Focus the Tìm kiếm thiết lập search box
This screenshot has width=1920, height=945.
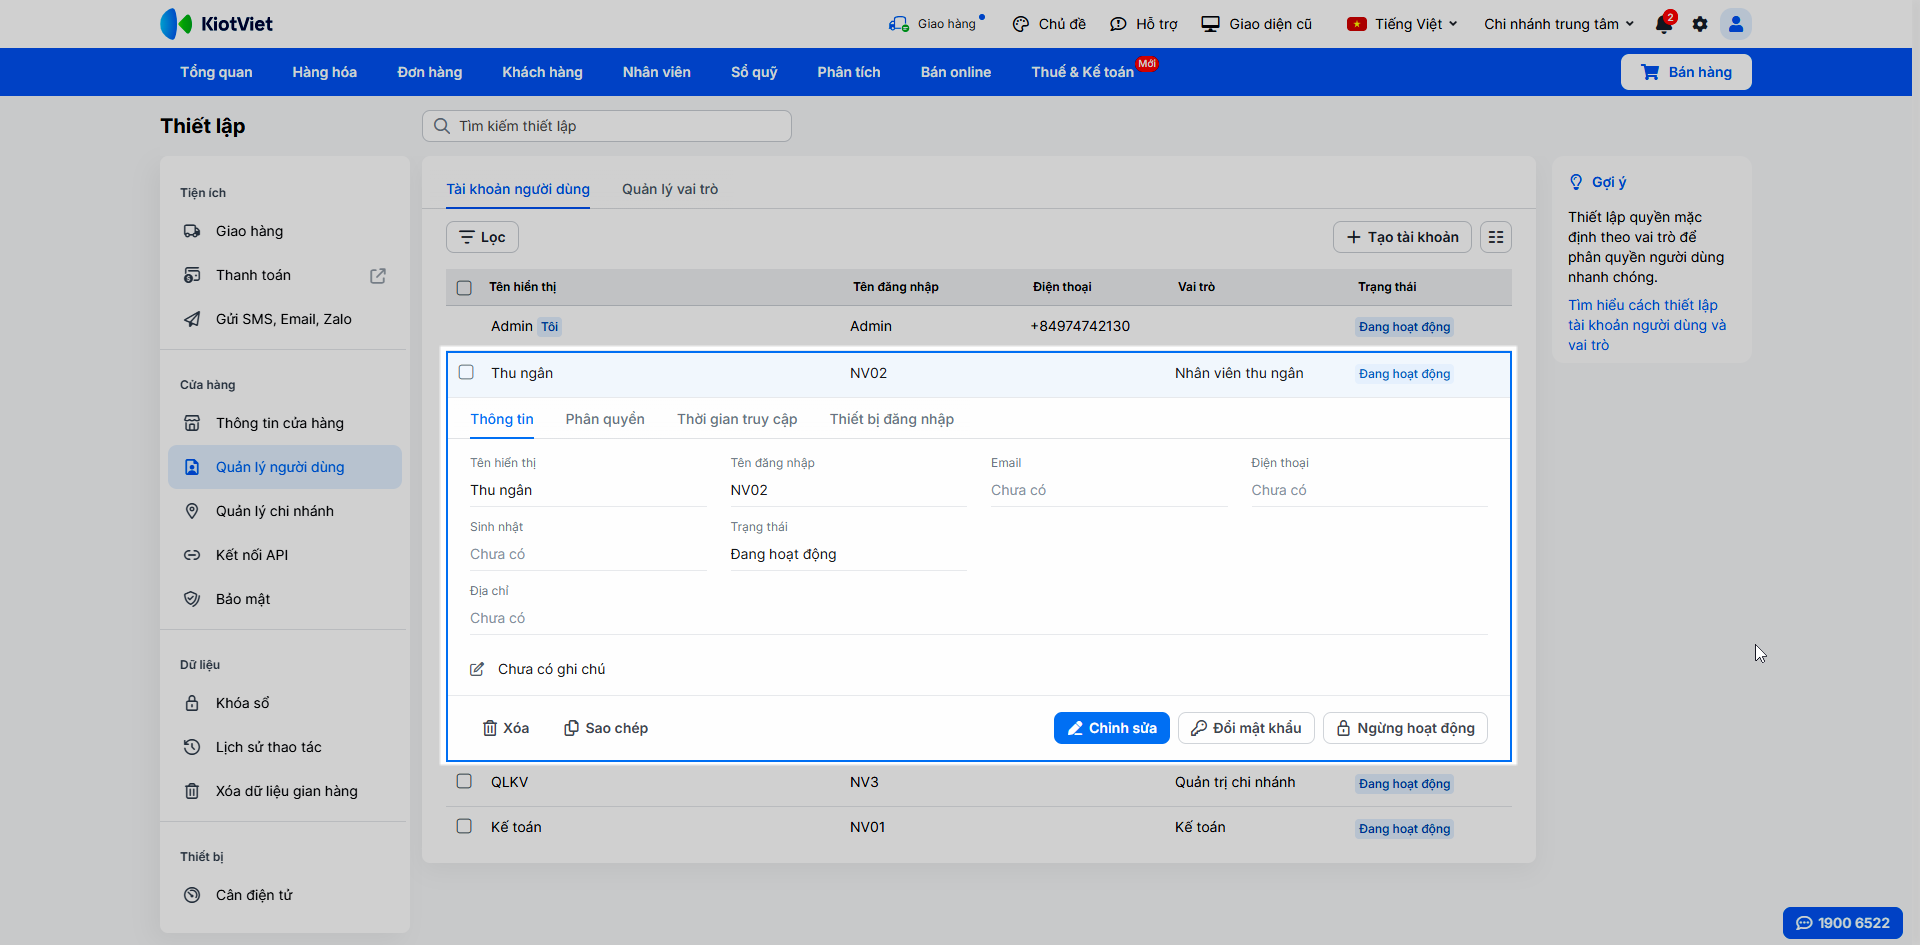[607, 126]
